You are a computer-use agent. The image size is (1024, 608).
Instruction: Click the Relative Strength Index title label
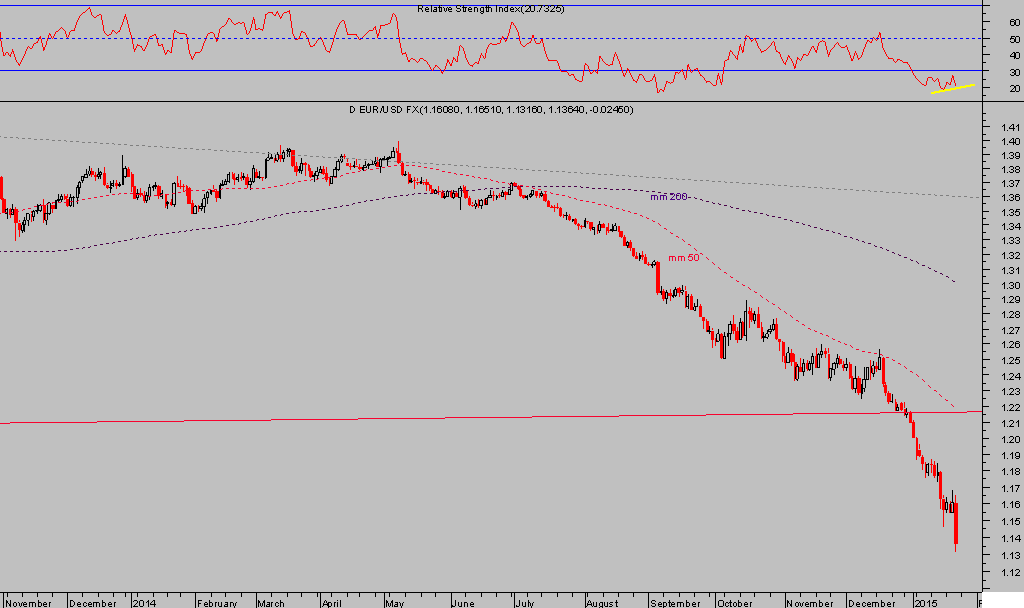[489, 9]
